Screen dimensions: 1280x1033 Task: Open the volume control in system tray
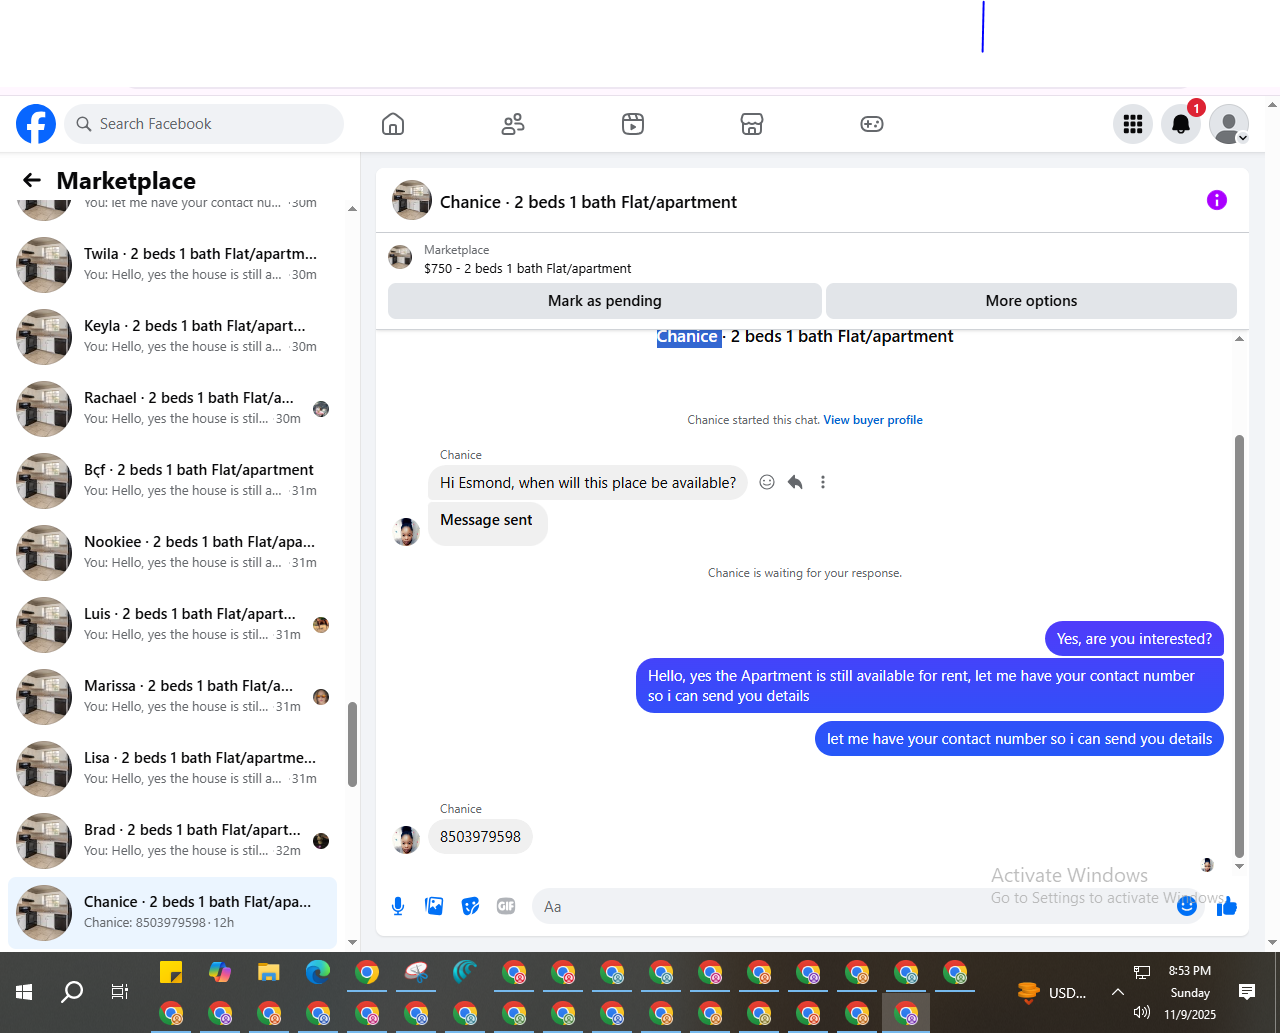pyautogui.click(x=1141, y=1012)
